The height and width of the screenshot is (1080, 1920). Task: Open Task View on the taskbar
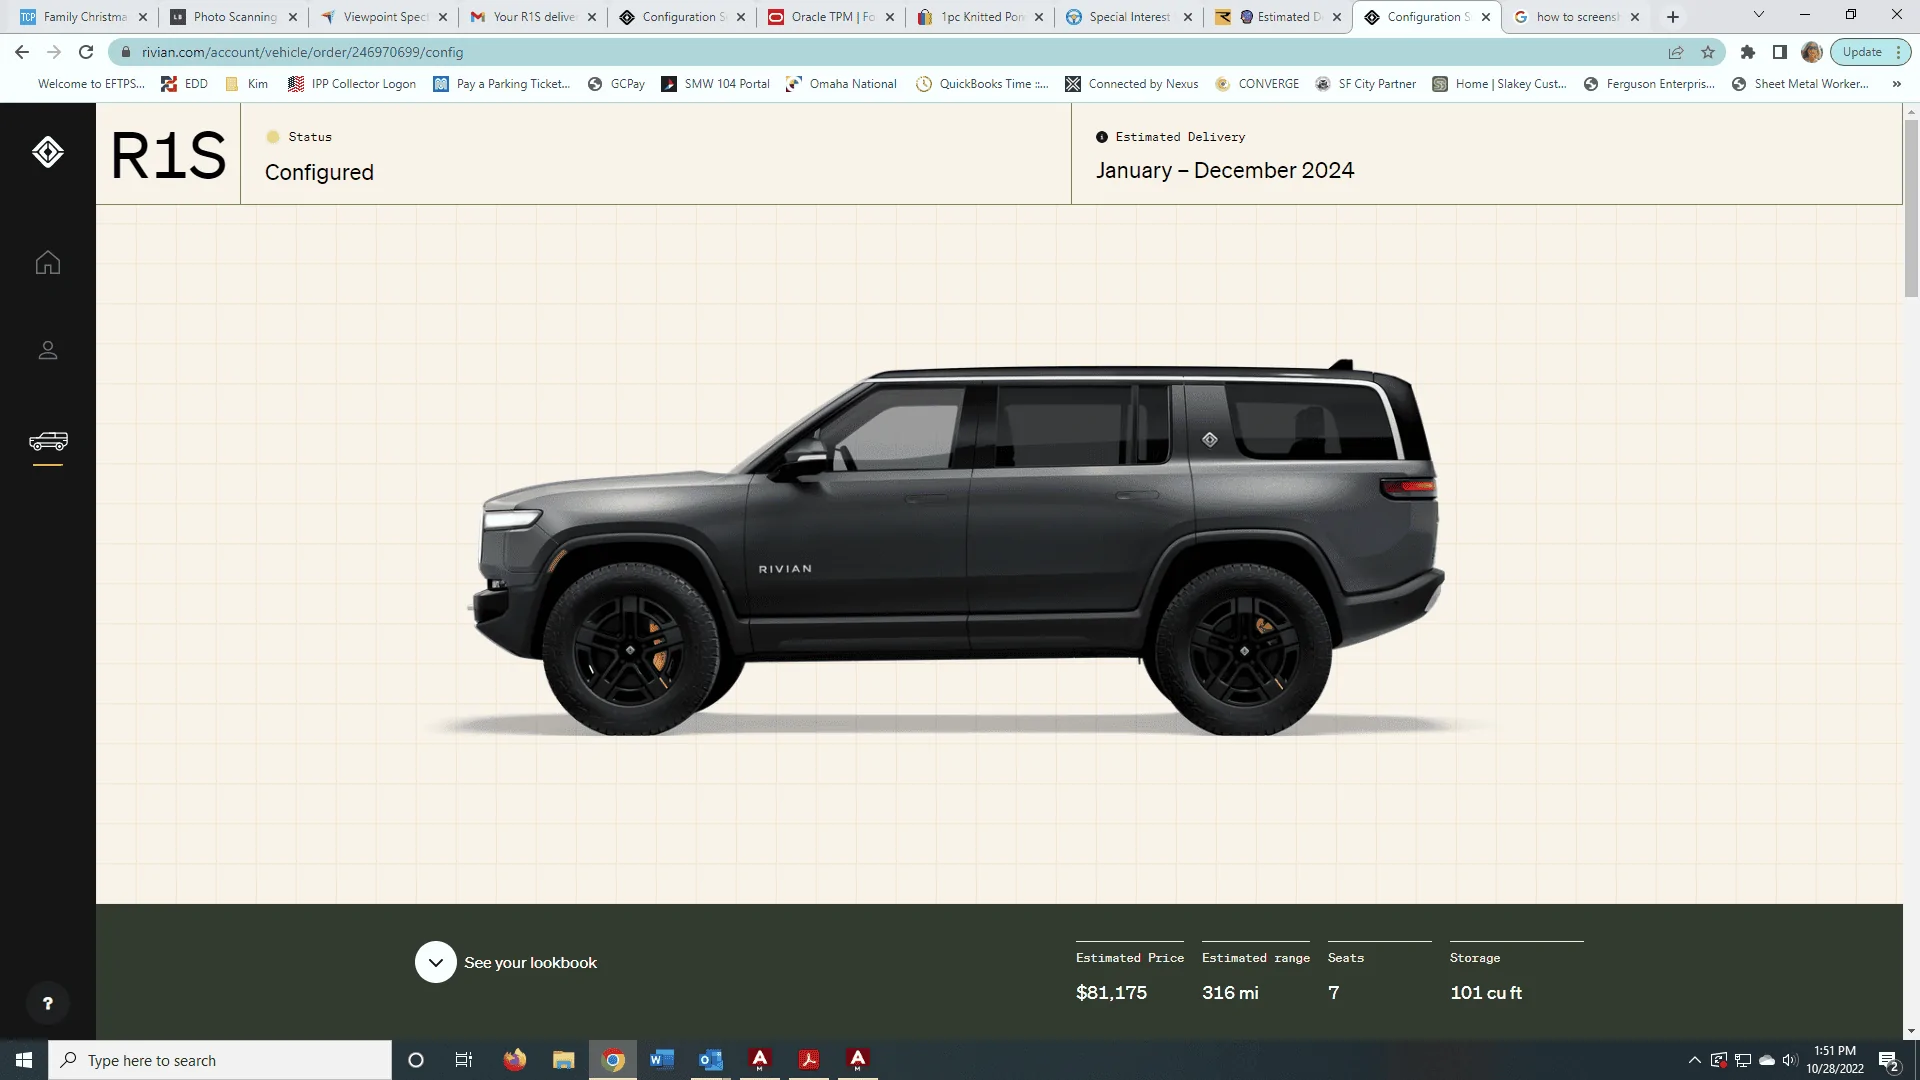pos(464,1060)
